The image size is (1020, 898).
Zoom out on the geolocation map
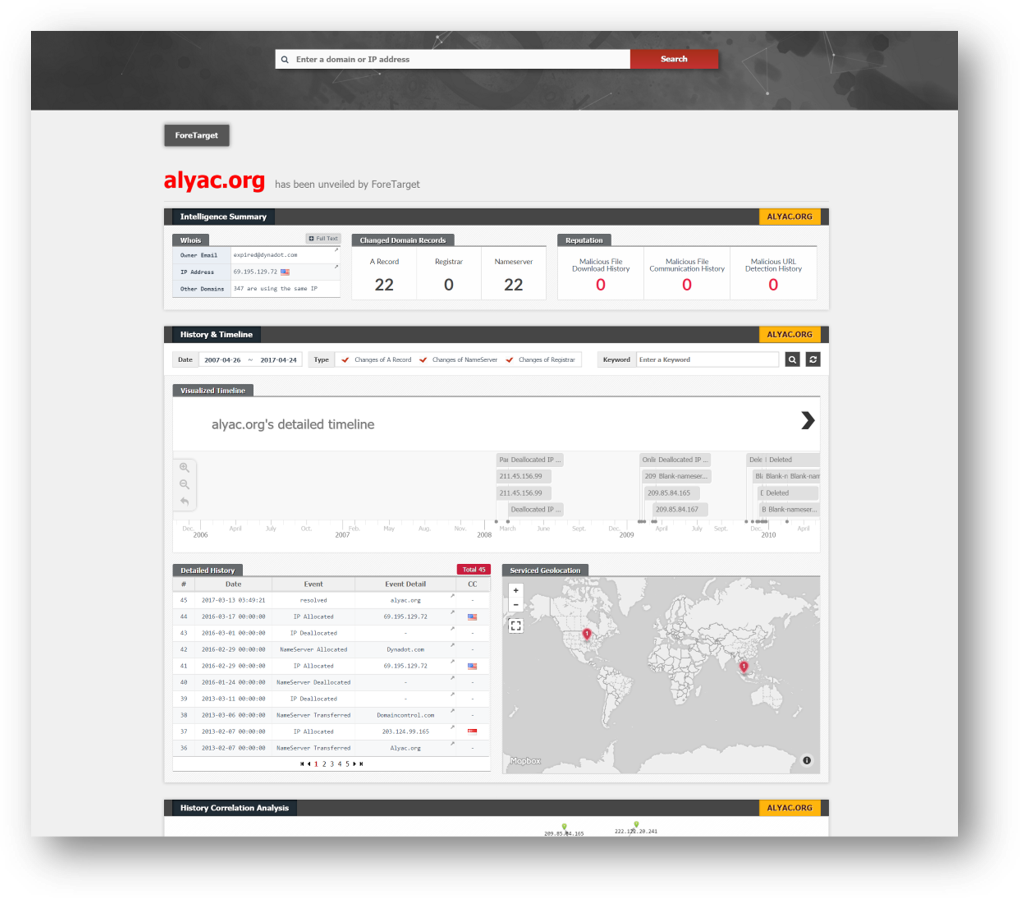click(516, 605)
